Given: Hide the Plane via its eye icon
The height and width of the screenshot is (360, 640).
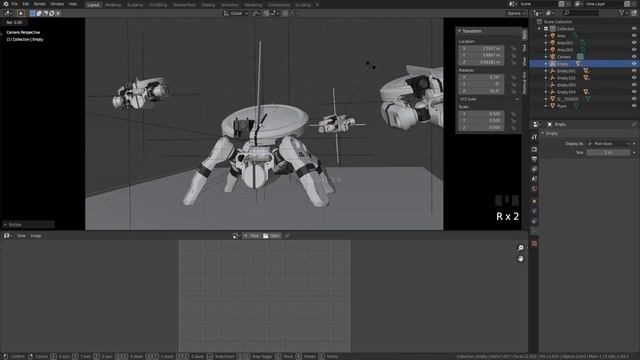Looking at the screenshot, I should [x=634, y=106].
